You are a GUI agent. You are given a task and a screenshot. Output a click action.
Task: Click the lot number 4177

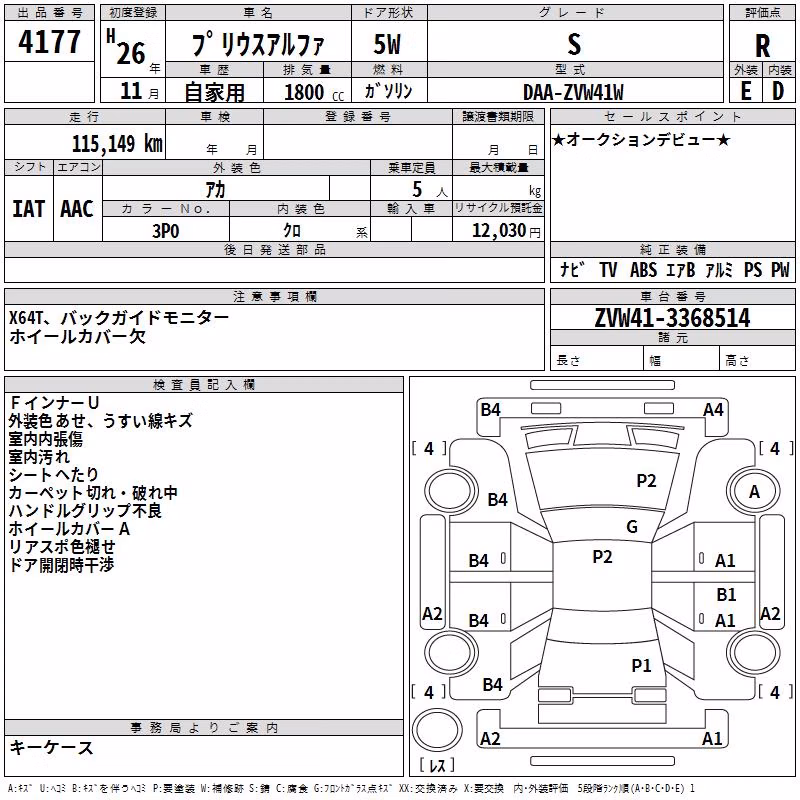49,42
